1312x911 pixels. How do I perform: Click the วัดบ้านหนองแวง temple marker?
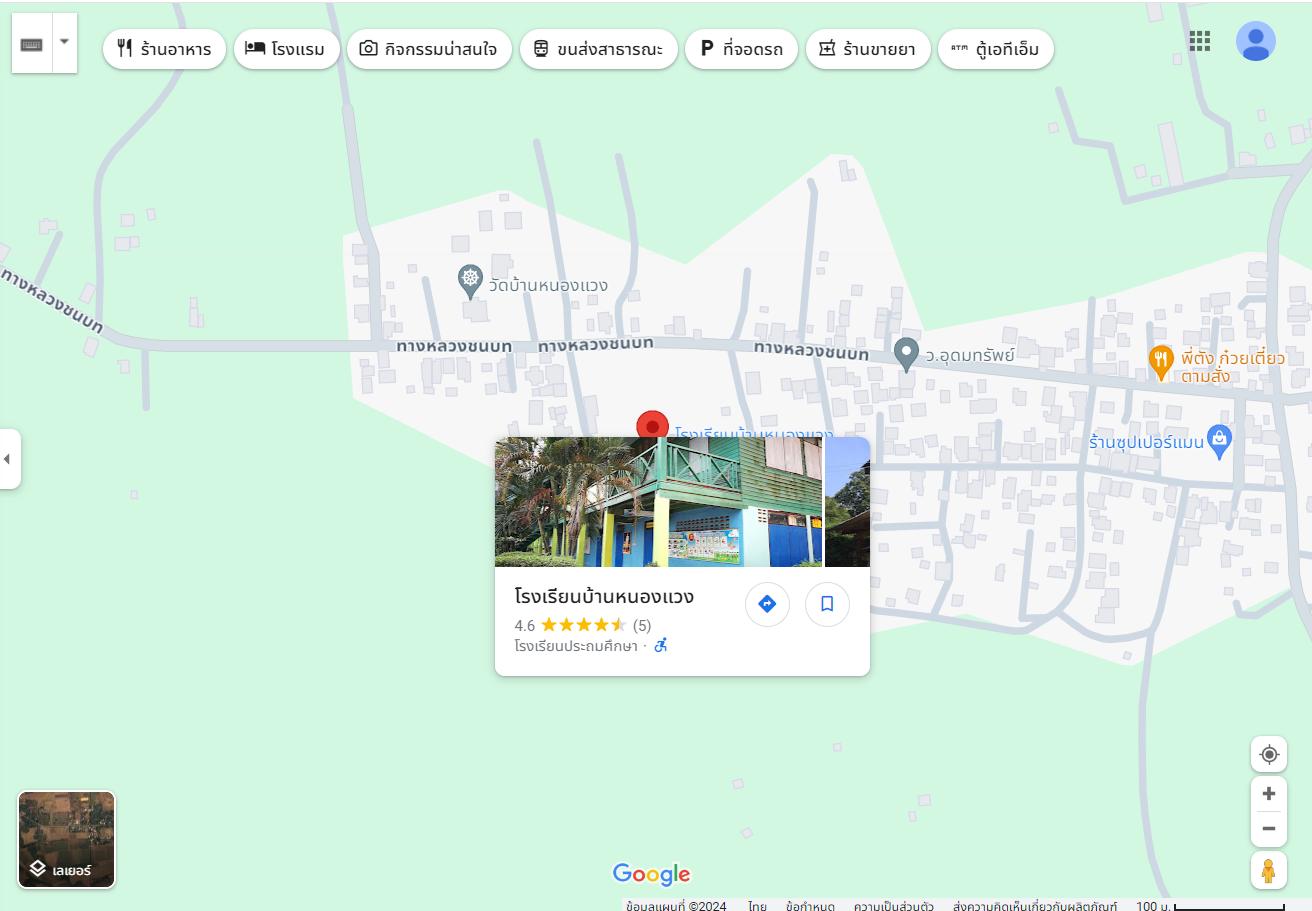(x=470, y=281)
